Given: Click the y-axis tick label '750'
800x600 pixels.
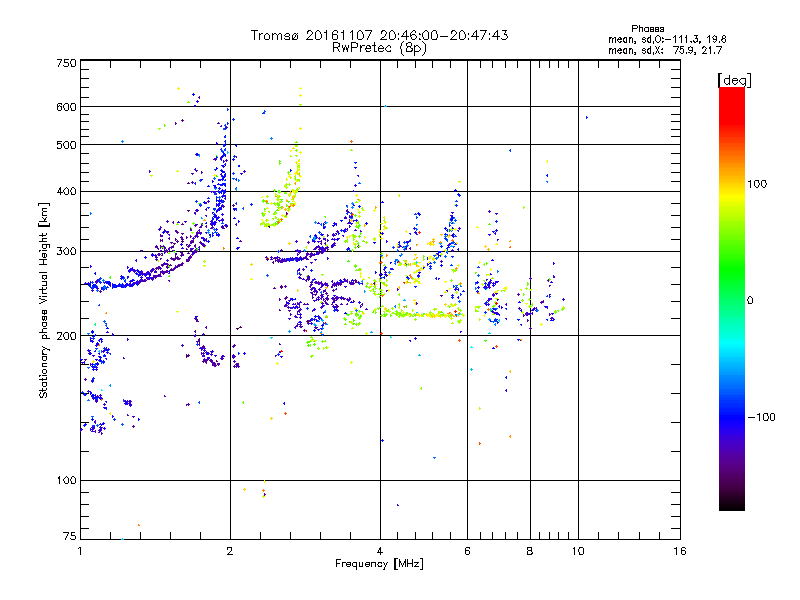Looking at the screenshot, I should 66,63.
